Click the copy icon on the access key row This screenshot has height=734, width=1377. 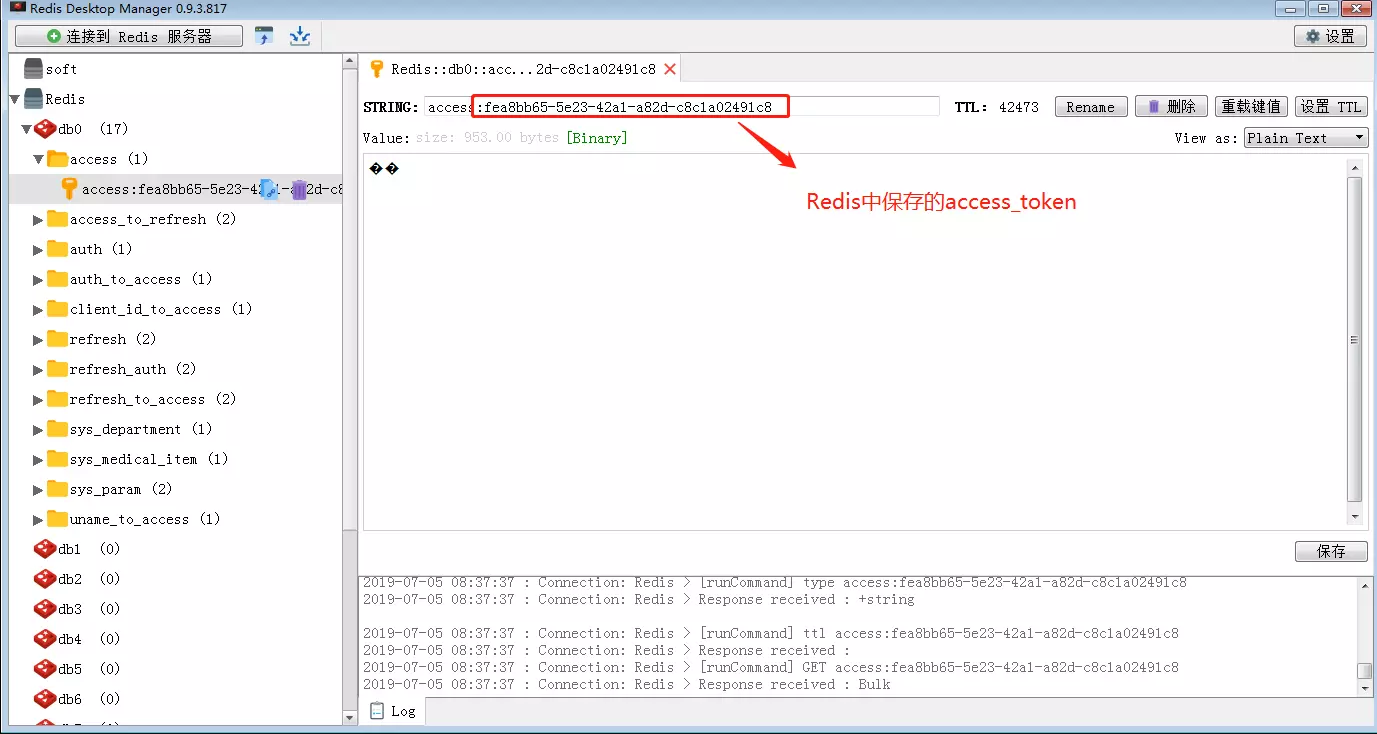pos(269,189)
